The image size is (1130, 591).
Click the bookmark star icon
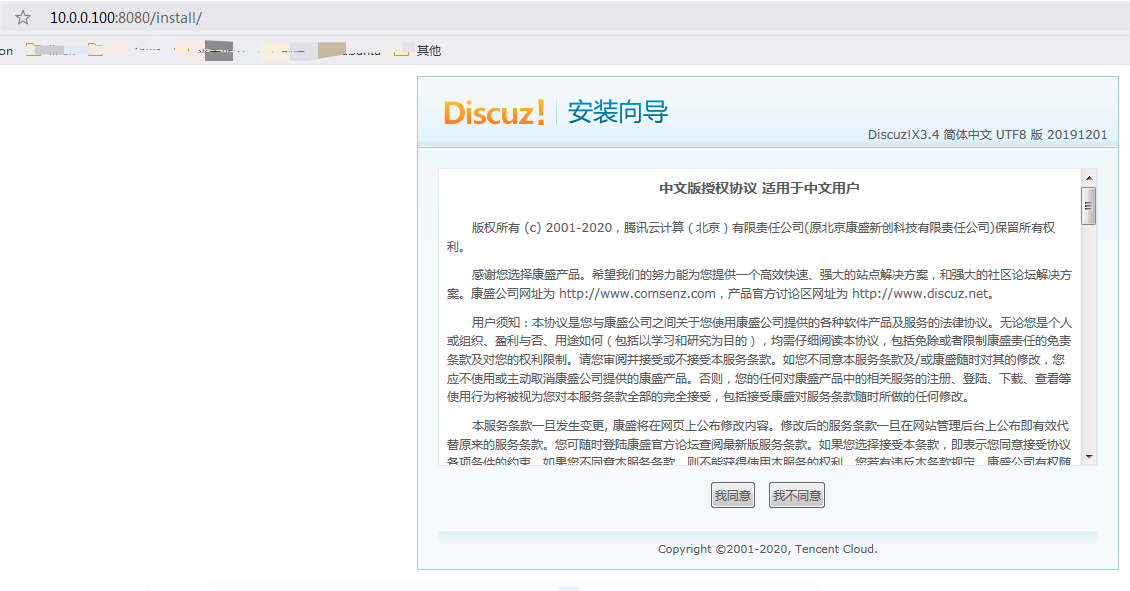pyautogui.click(x=23, y=17)
